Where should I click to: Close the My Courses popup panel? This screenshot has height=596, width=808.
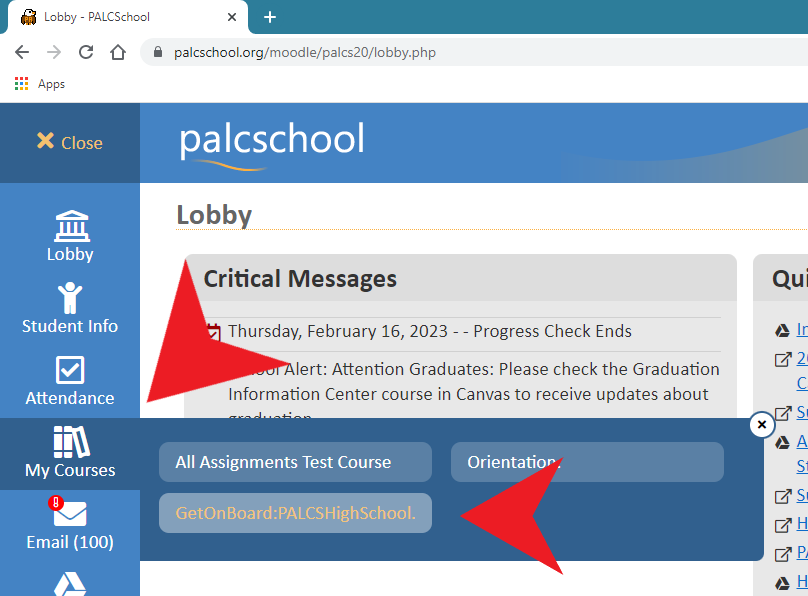point(762,425)
